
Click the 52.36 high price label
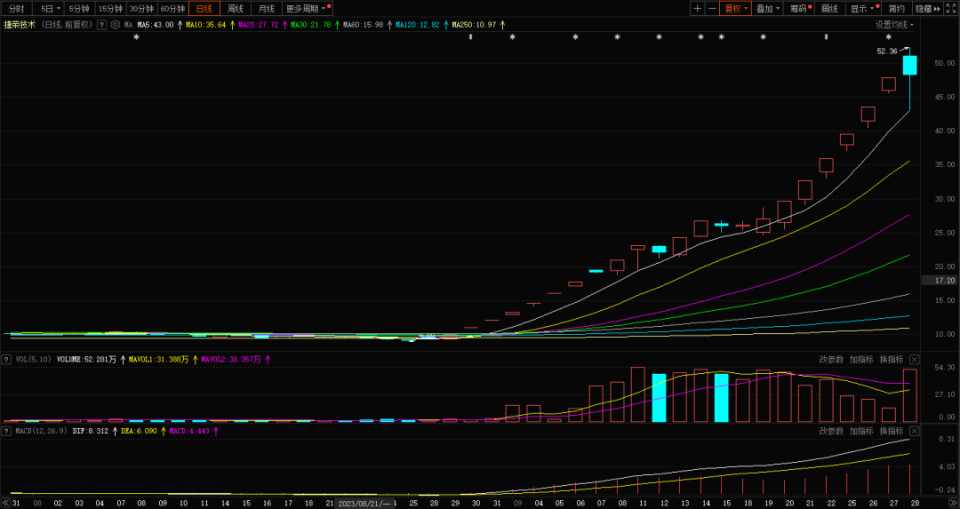click(x=887, y=51)
